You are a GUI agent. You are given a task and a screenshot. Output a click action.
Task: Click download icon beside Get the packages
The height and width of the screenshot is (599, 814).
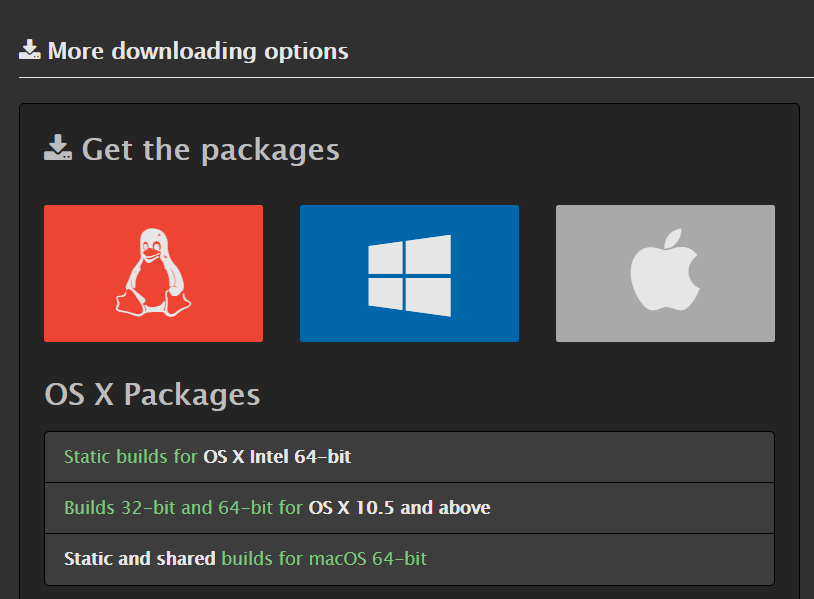[x=58, y=149]
